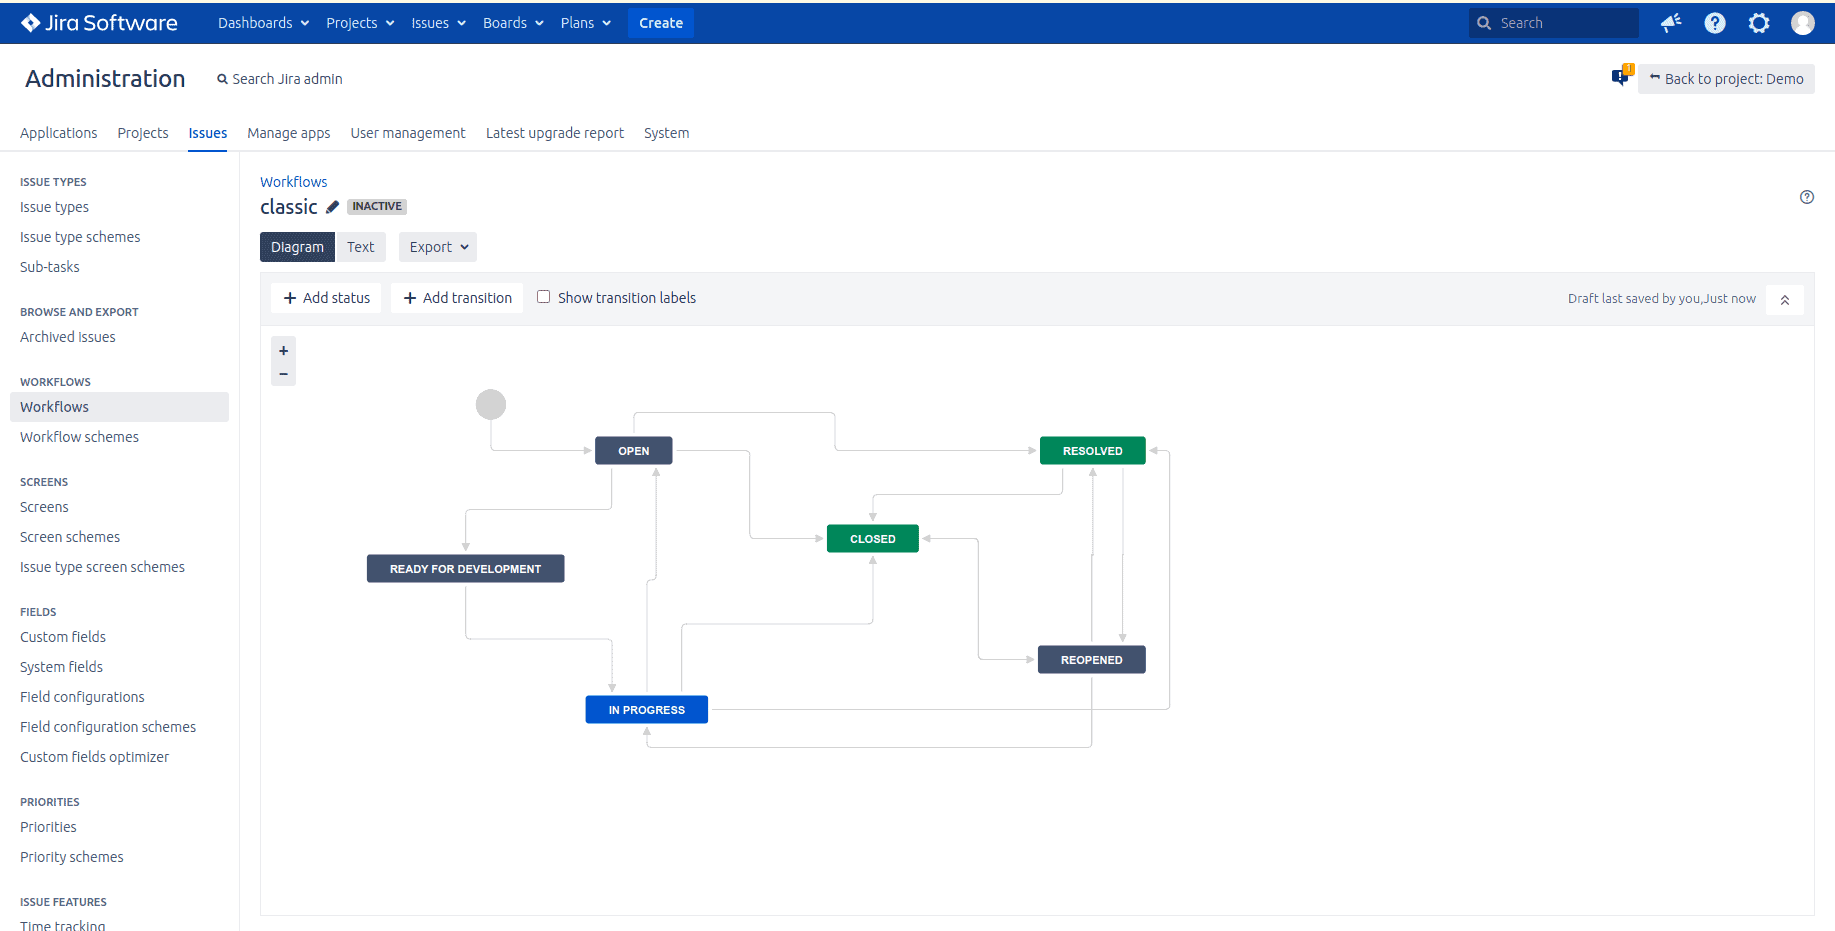Click the Jira Software logo

click(x=99, y=23)
